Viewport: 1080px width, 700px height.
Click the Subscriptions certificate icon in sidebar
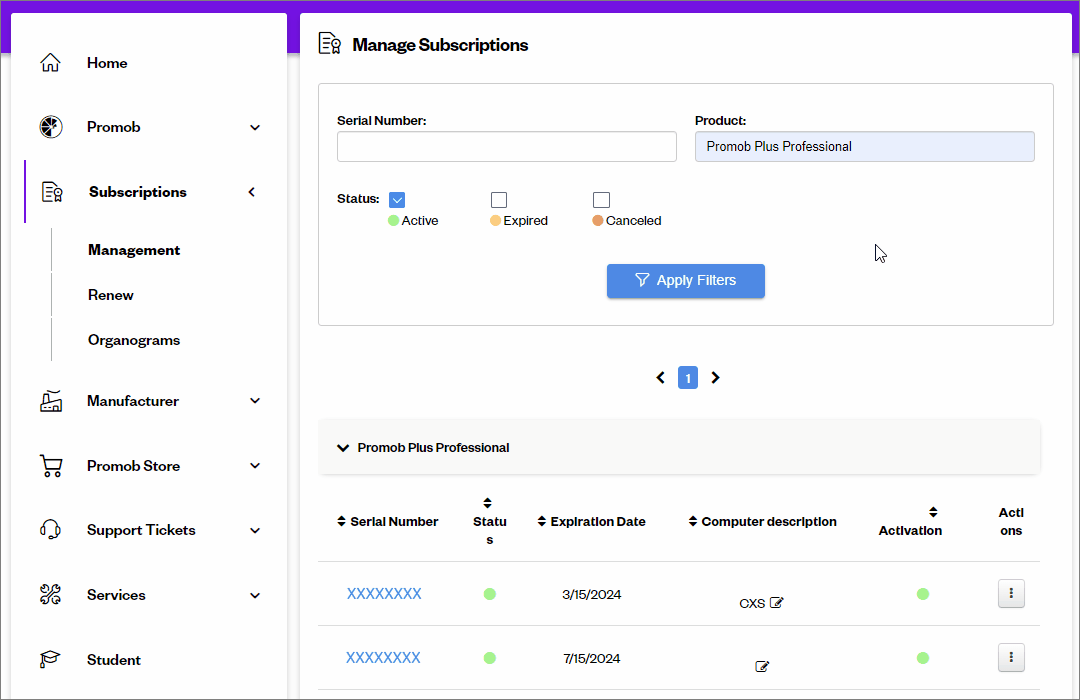pos(52,192)
